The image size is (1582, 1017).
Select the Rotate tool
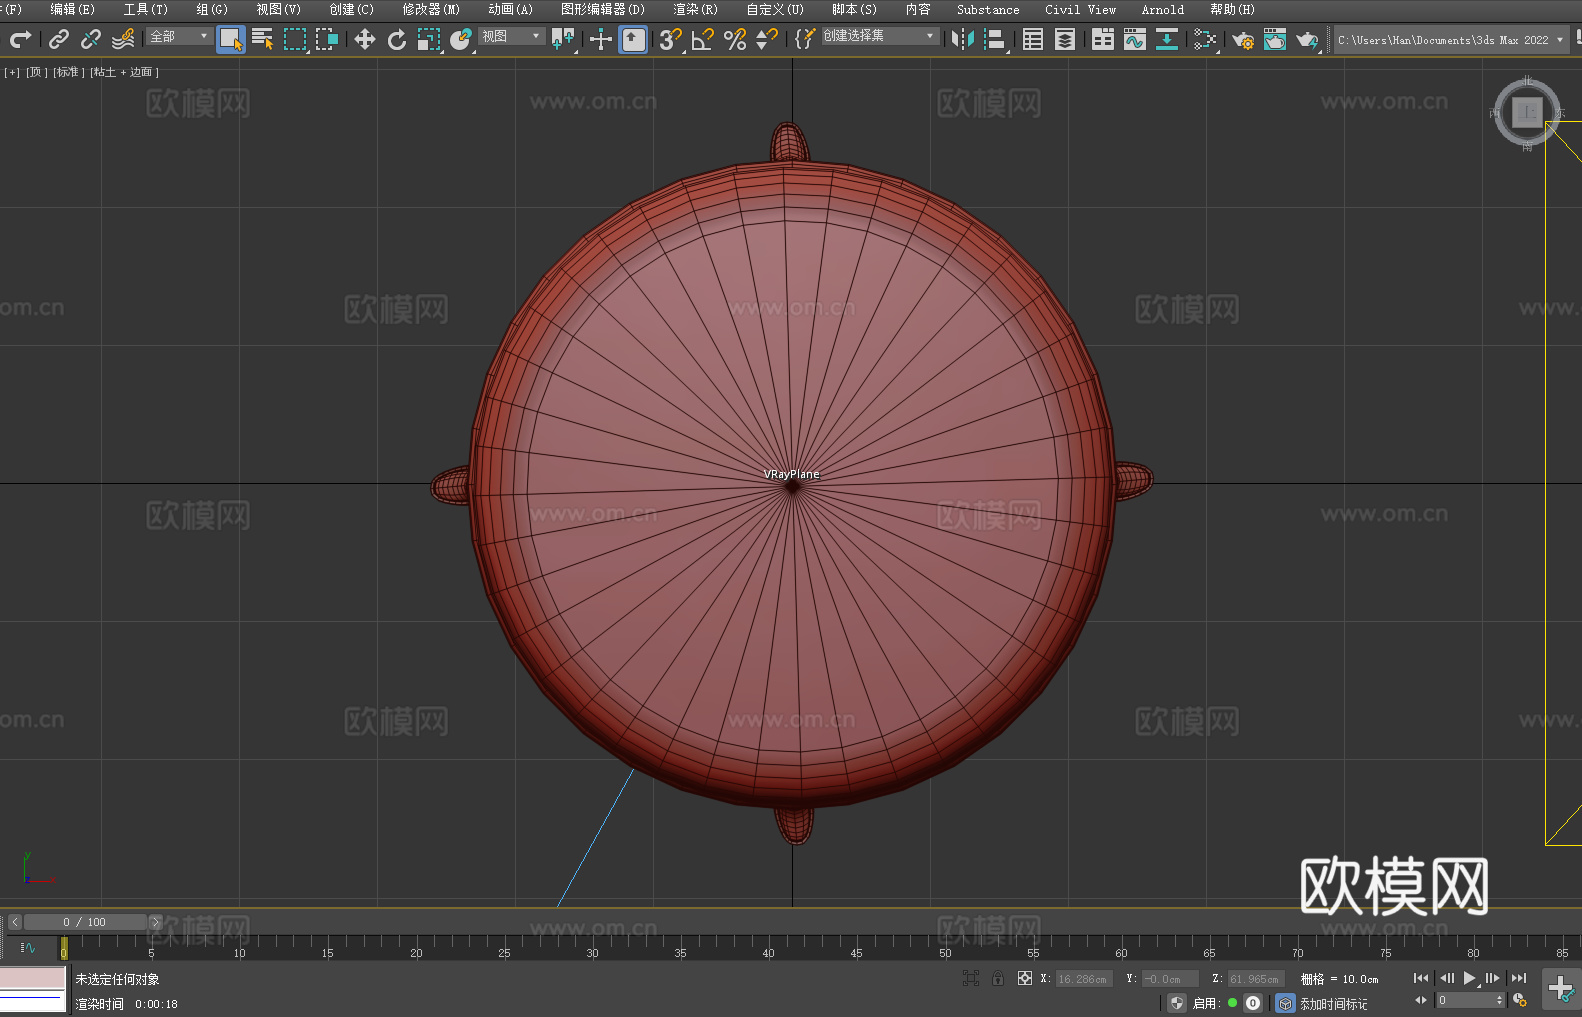pyautogui.click(x=397, y=39)
